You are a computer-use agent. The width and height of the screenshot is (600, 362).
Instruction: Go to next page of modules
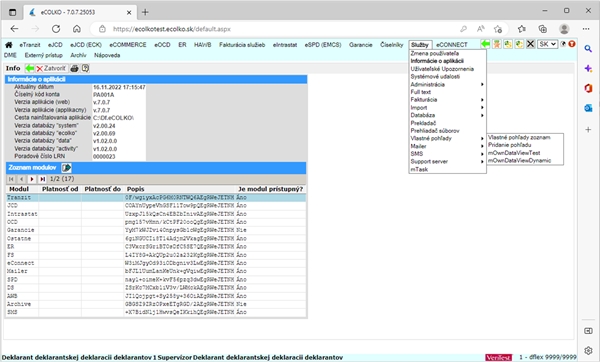pos(32,179)
